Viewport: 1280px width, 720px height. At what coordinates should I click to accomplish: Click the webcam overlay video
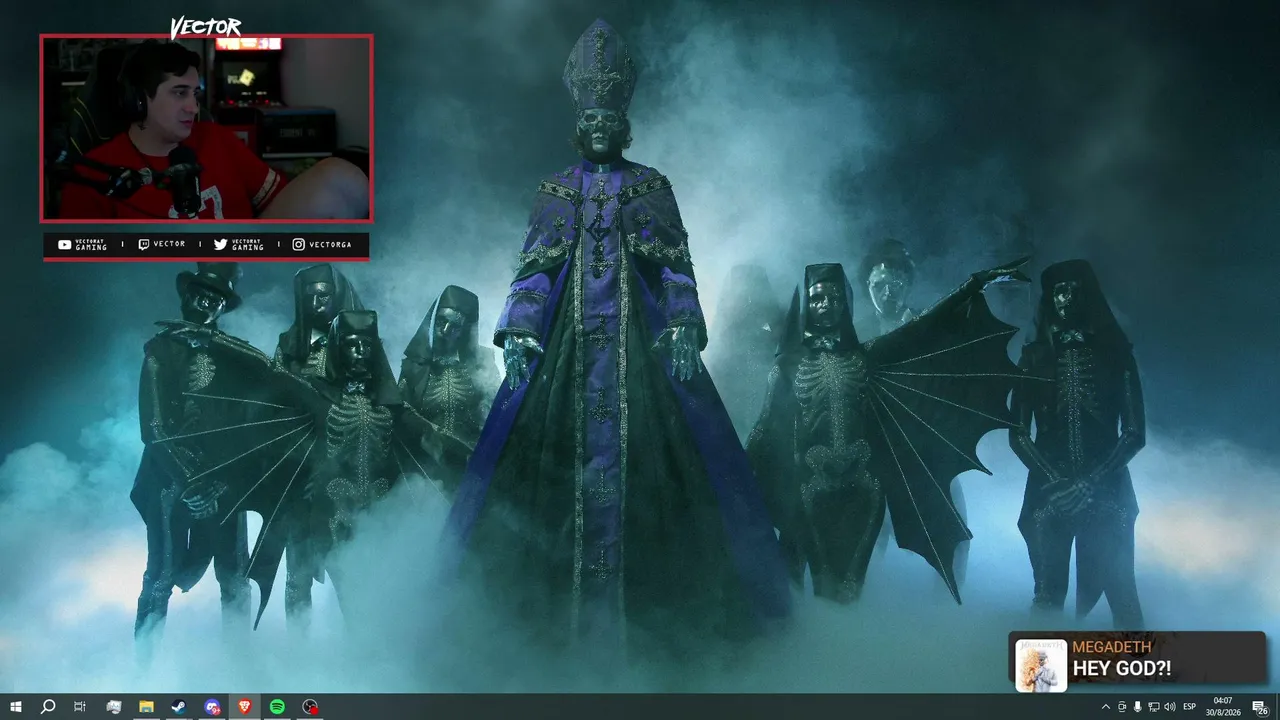206,128
